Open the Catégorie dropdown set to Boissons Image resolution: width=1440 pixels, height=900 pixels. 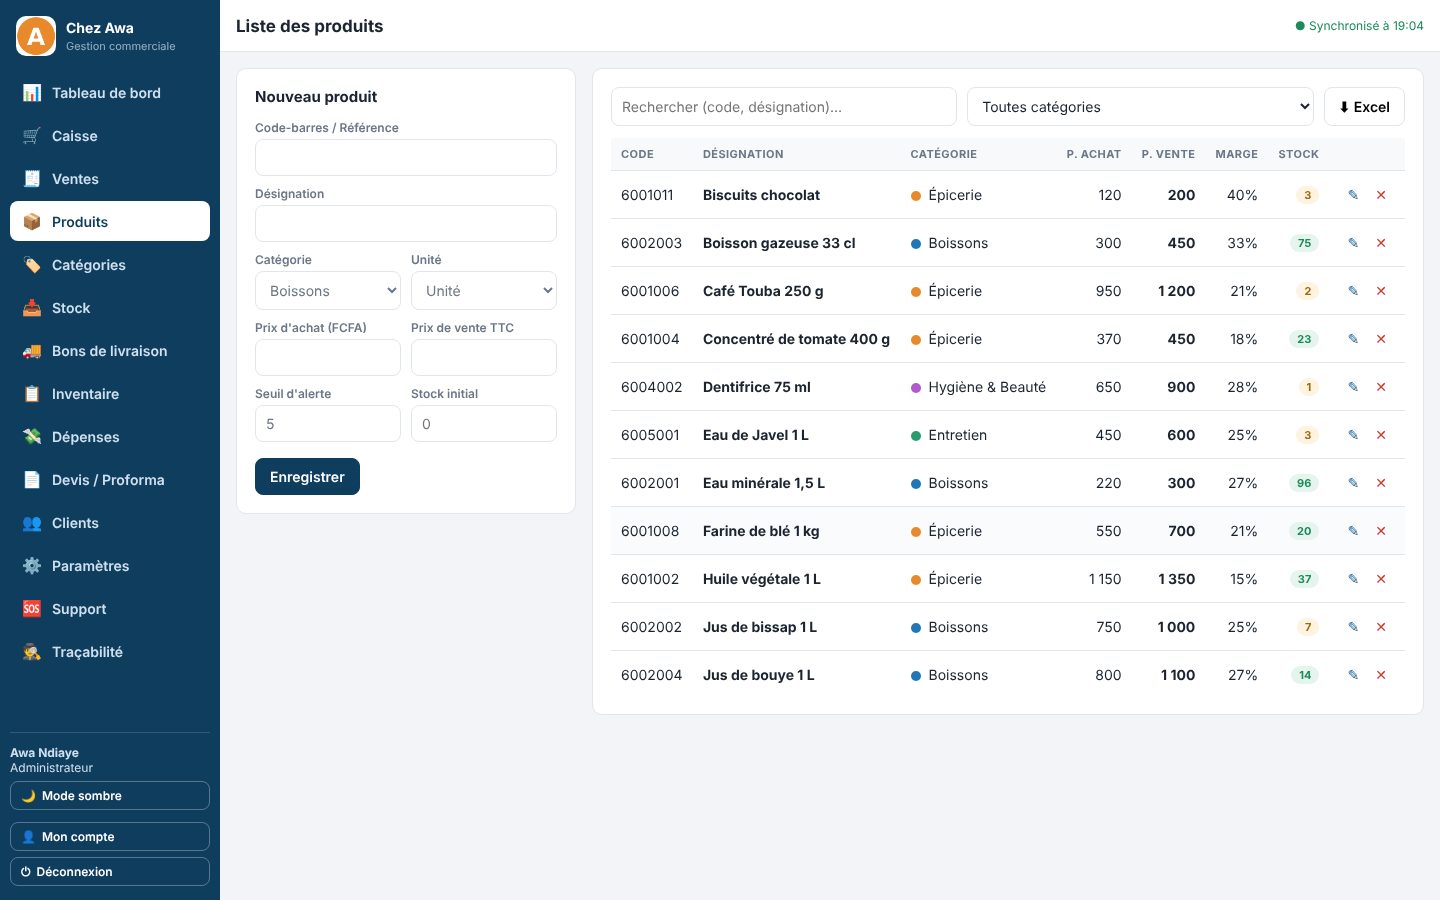coord(328,291)
